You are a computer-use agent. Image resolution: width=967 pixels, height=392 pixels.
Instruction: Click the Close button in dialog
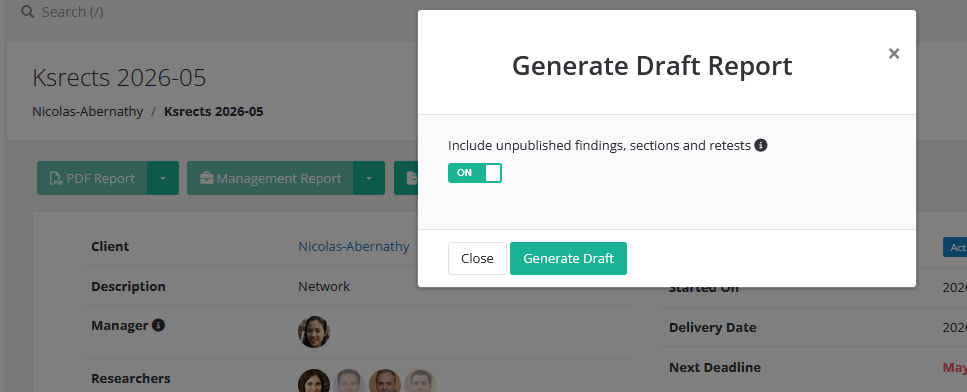477,258
